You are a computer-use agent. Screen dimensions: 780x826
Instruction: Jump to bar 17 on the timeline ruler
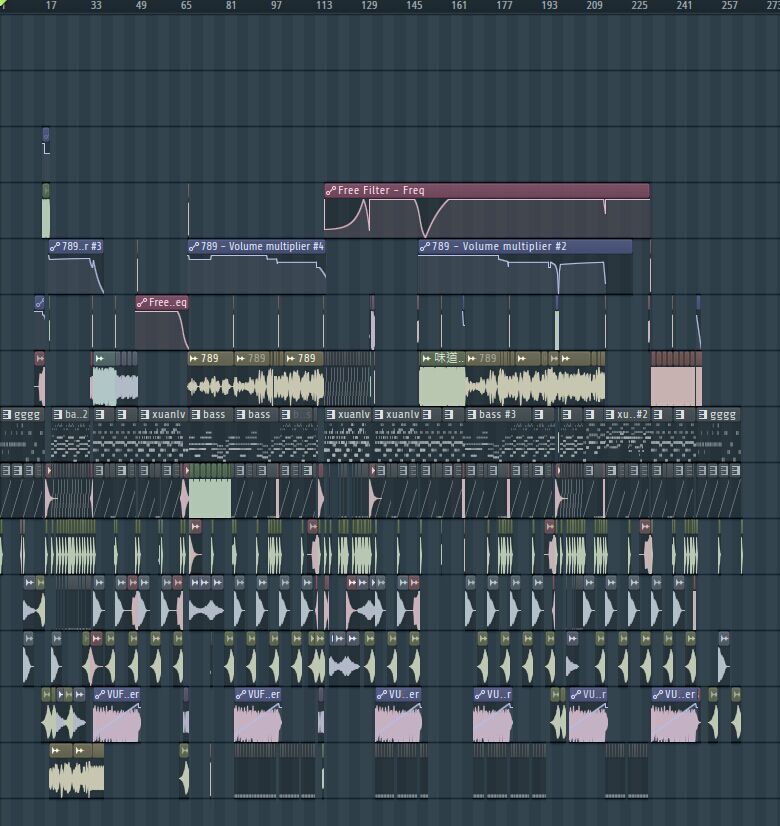click(x=51, y=6)
